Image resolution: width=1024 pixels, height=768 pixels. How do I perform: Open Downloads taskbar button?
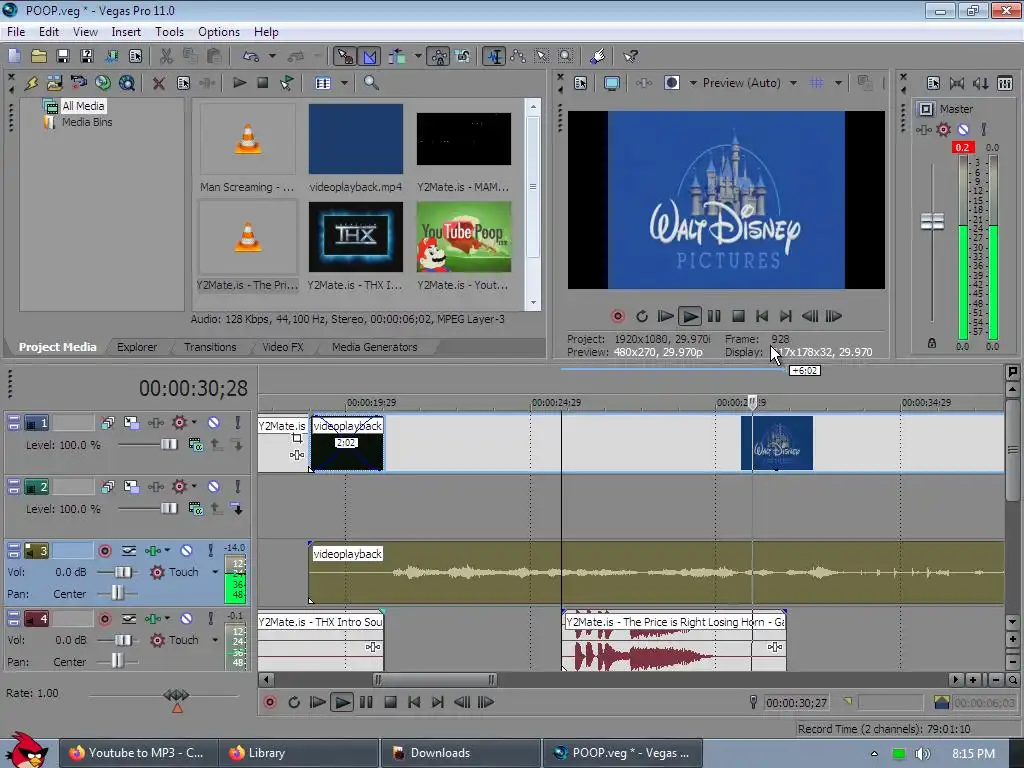pos(460,753)
